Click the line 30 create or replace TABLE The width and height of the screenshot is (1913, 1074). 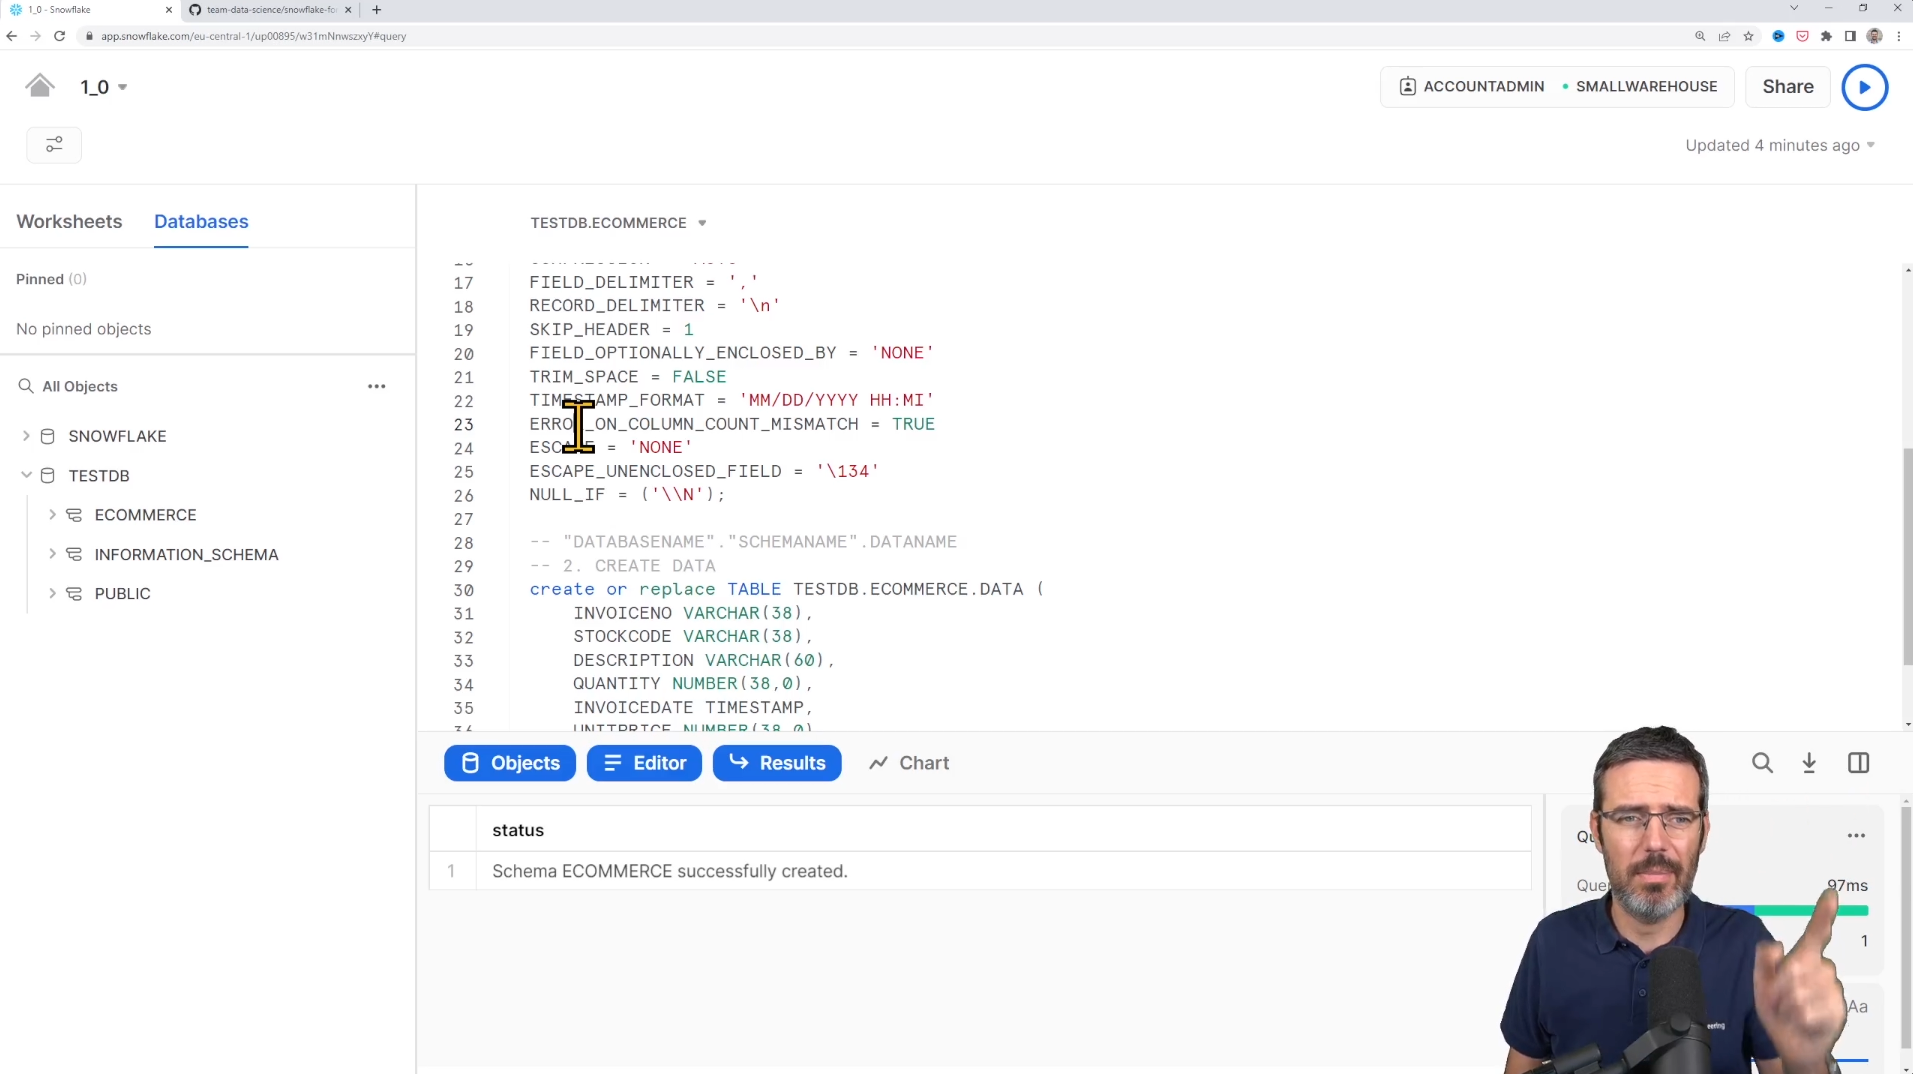[x=786, y=589]
